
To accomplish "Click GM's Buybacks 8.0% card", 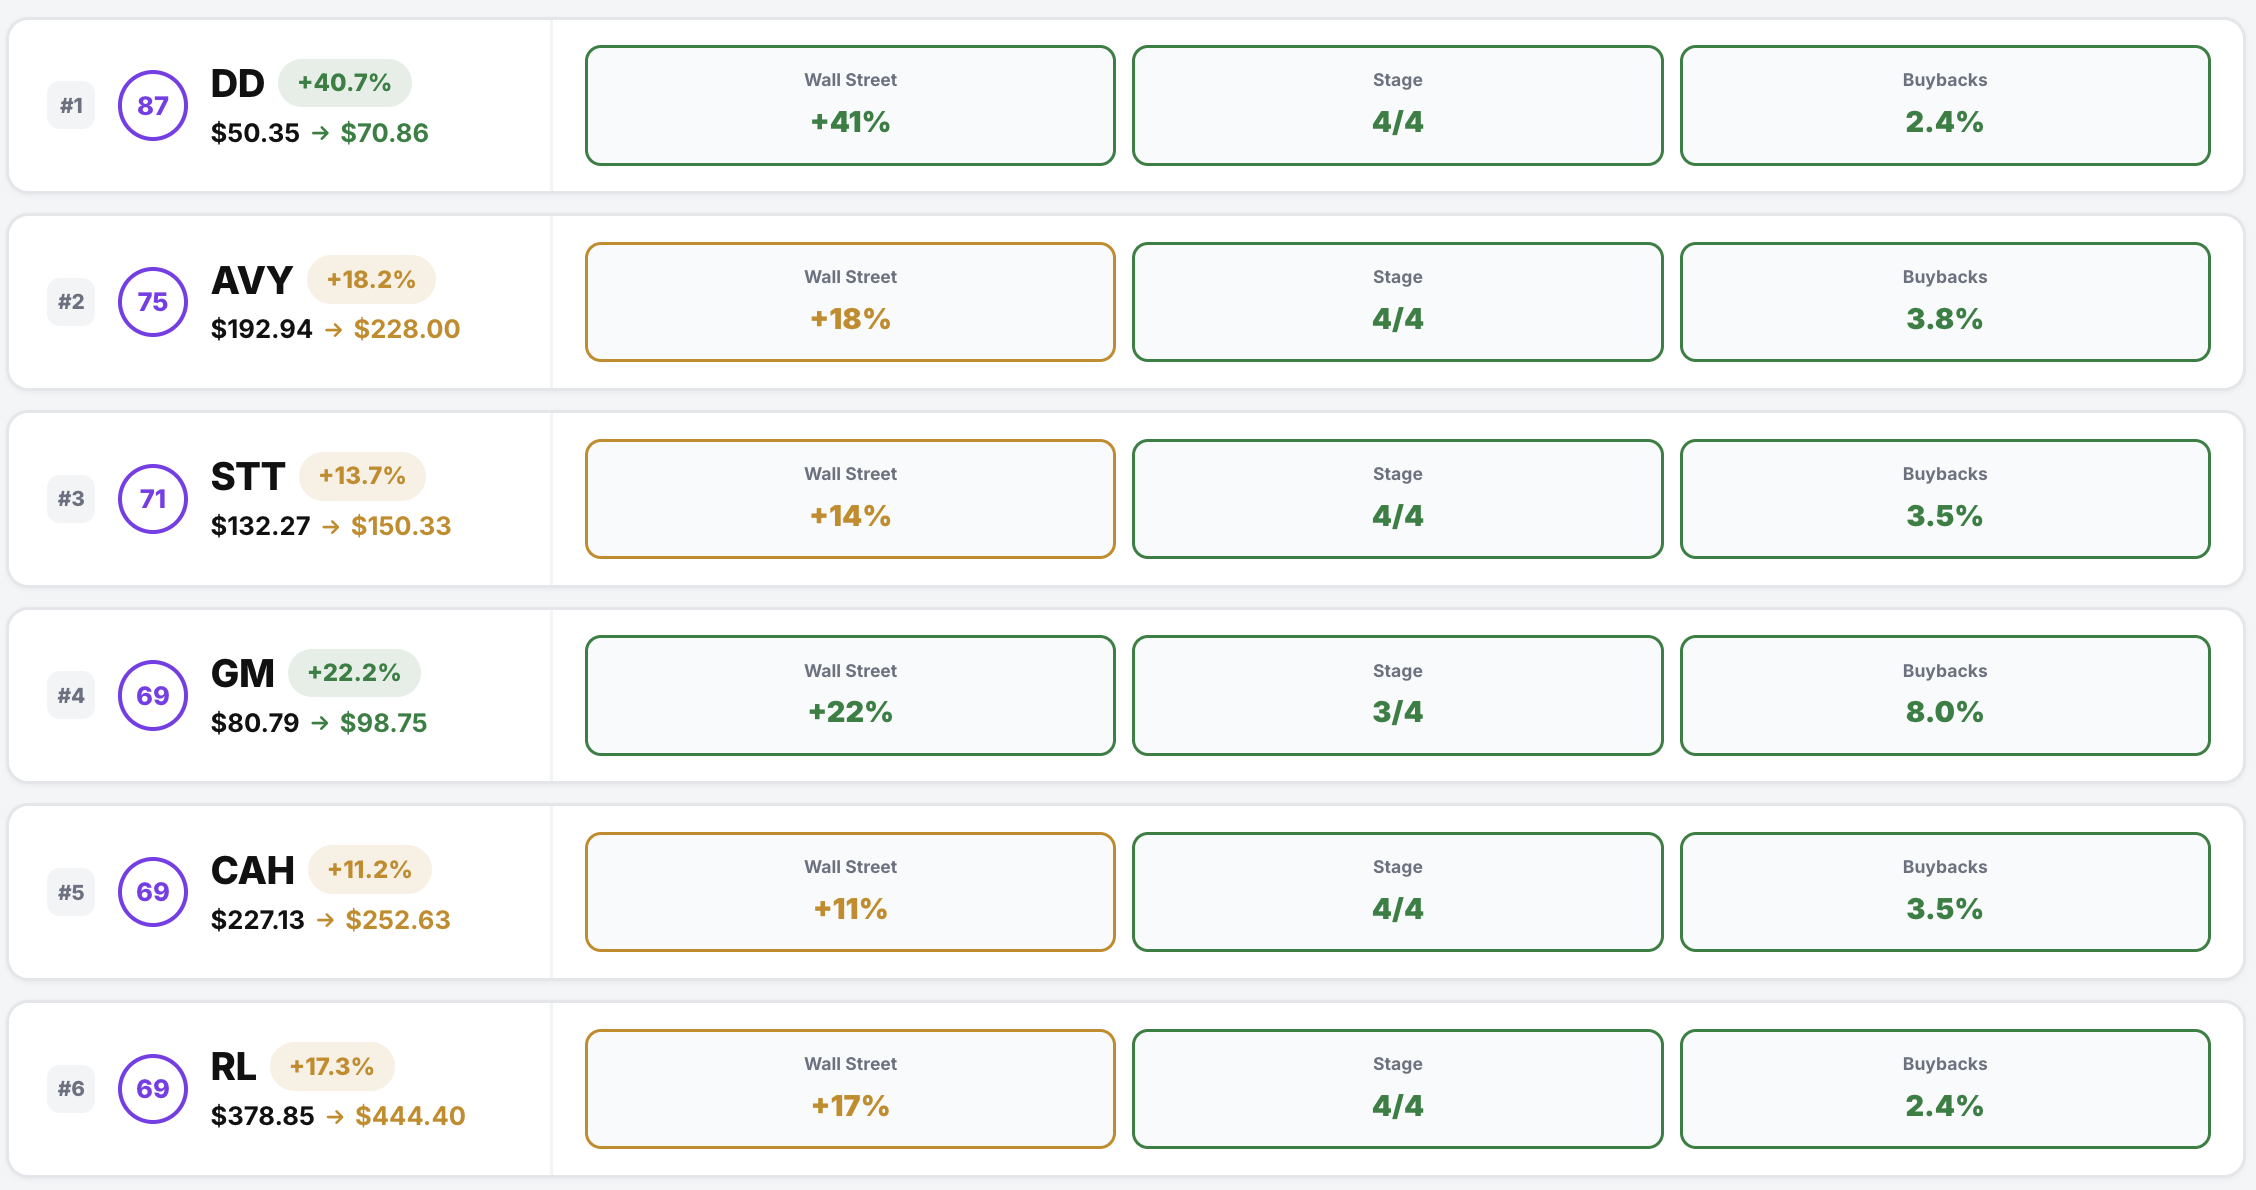I will (x=1944, y=696).
